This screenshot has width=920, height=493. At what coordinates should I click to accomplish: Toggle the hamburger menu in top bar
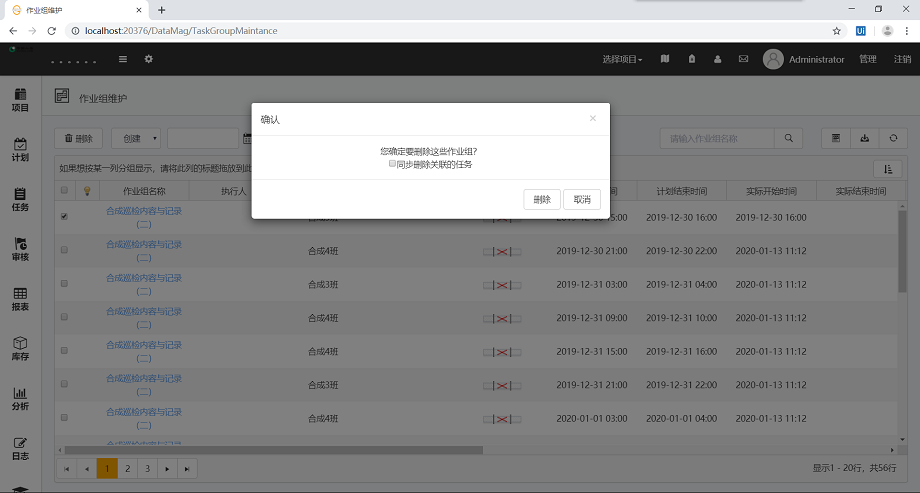[123, 59]
